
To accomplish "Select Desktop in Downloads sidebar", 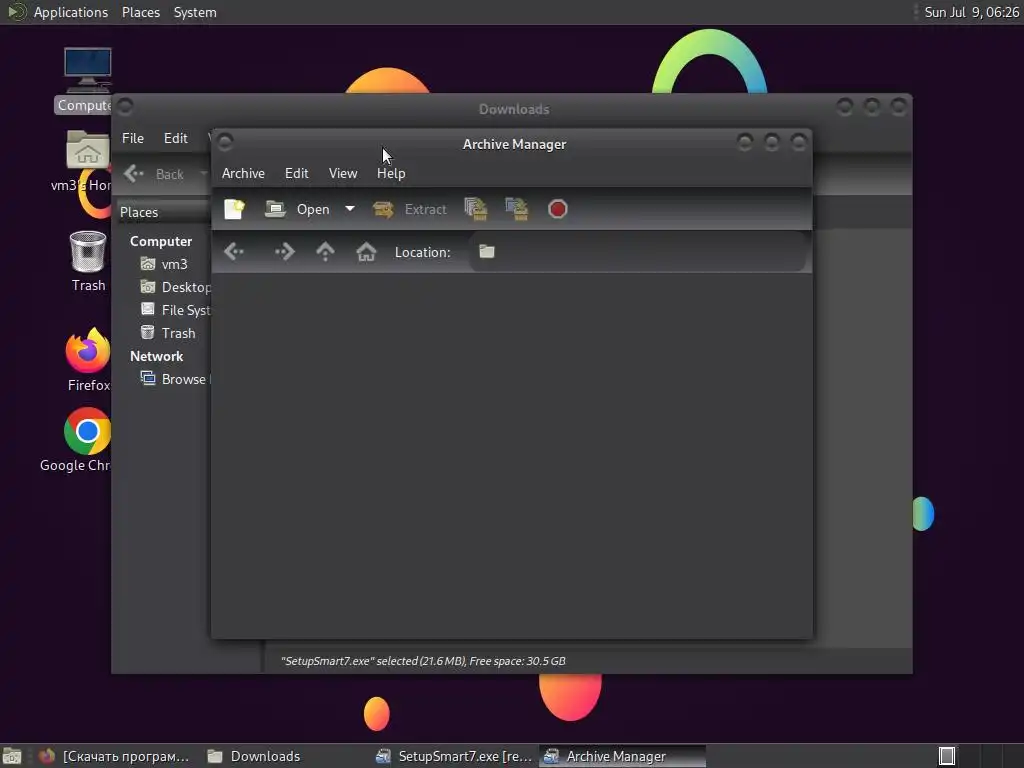I will coord(176,287).
